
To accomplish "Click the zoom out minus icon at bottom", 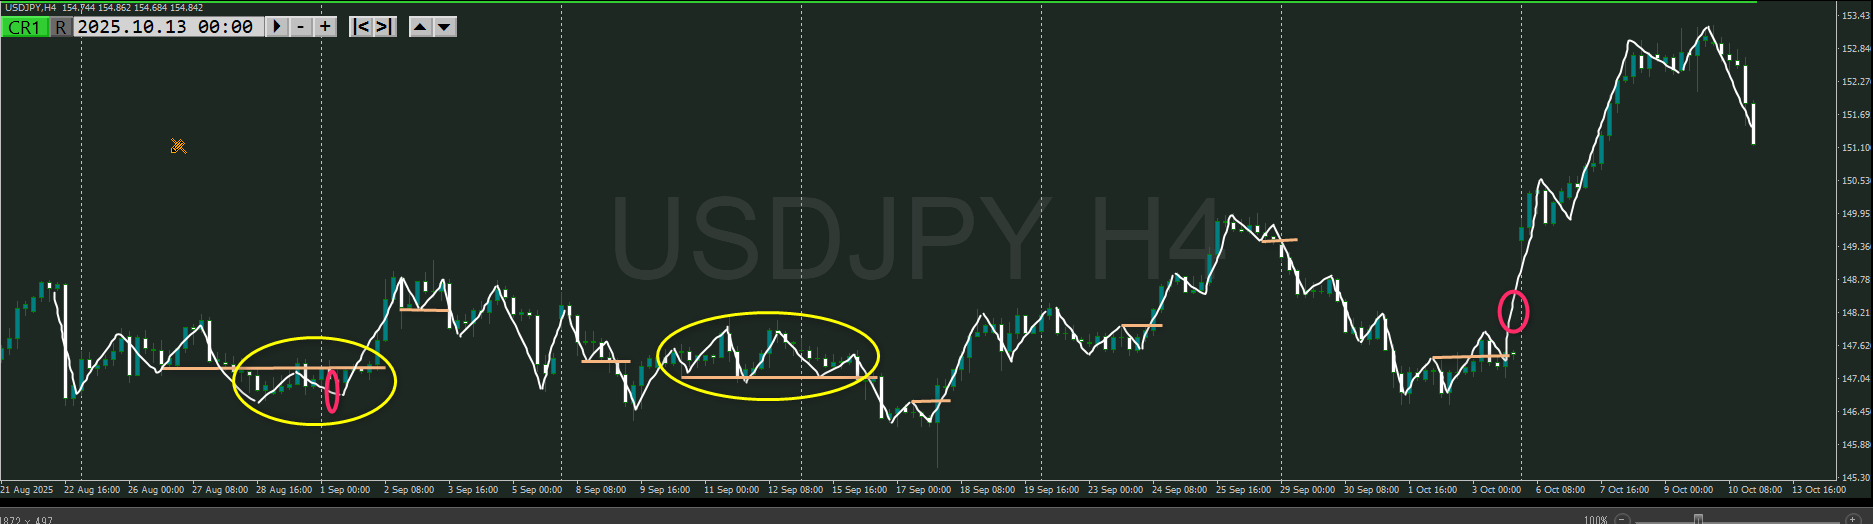I will [x=1623, y=519].
